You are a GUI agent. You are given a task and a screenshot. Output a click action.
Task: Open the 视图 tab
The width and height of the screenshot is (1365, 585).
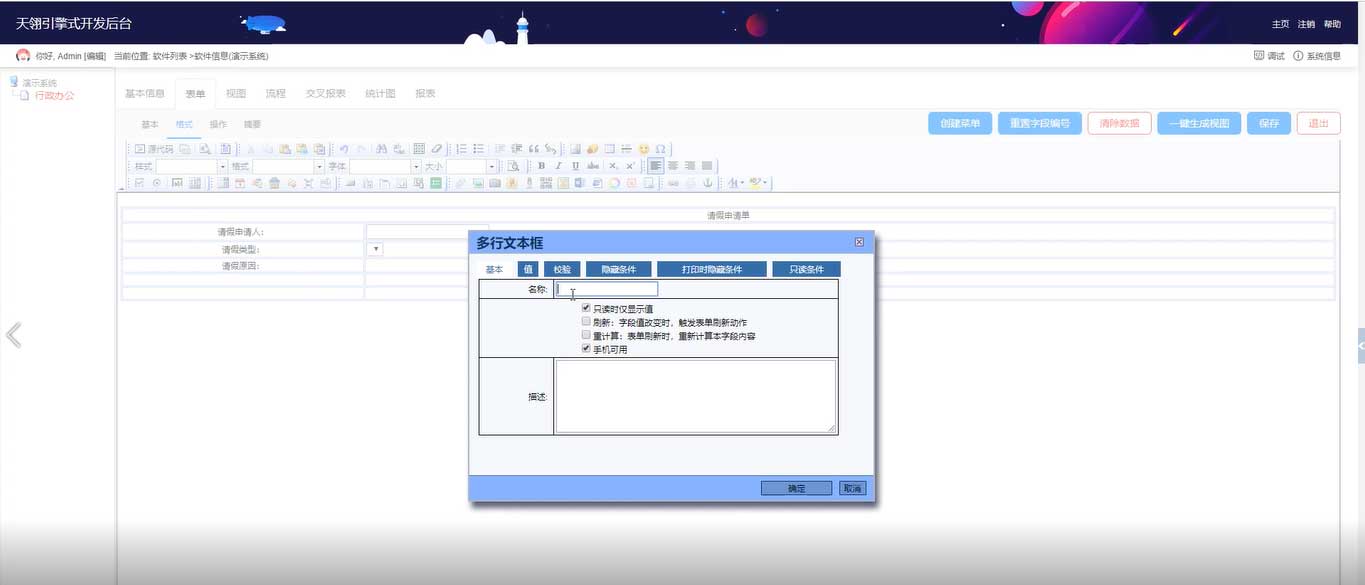pyautogui.click(x=235, y=94)
